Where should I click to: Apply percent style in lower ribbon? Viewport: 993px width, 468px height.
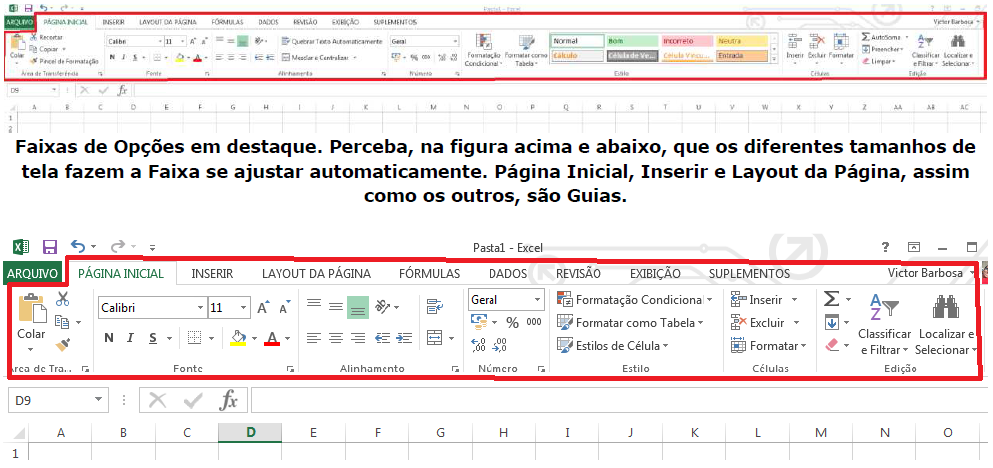[x=512, y=323]
